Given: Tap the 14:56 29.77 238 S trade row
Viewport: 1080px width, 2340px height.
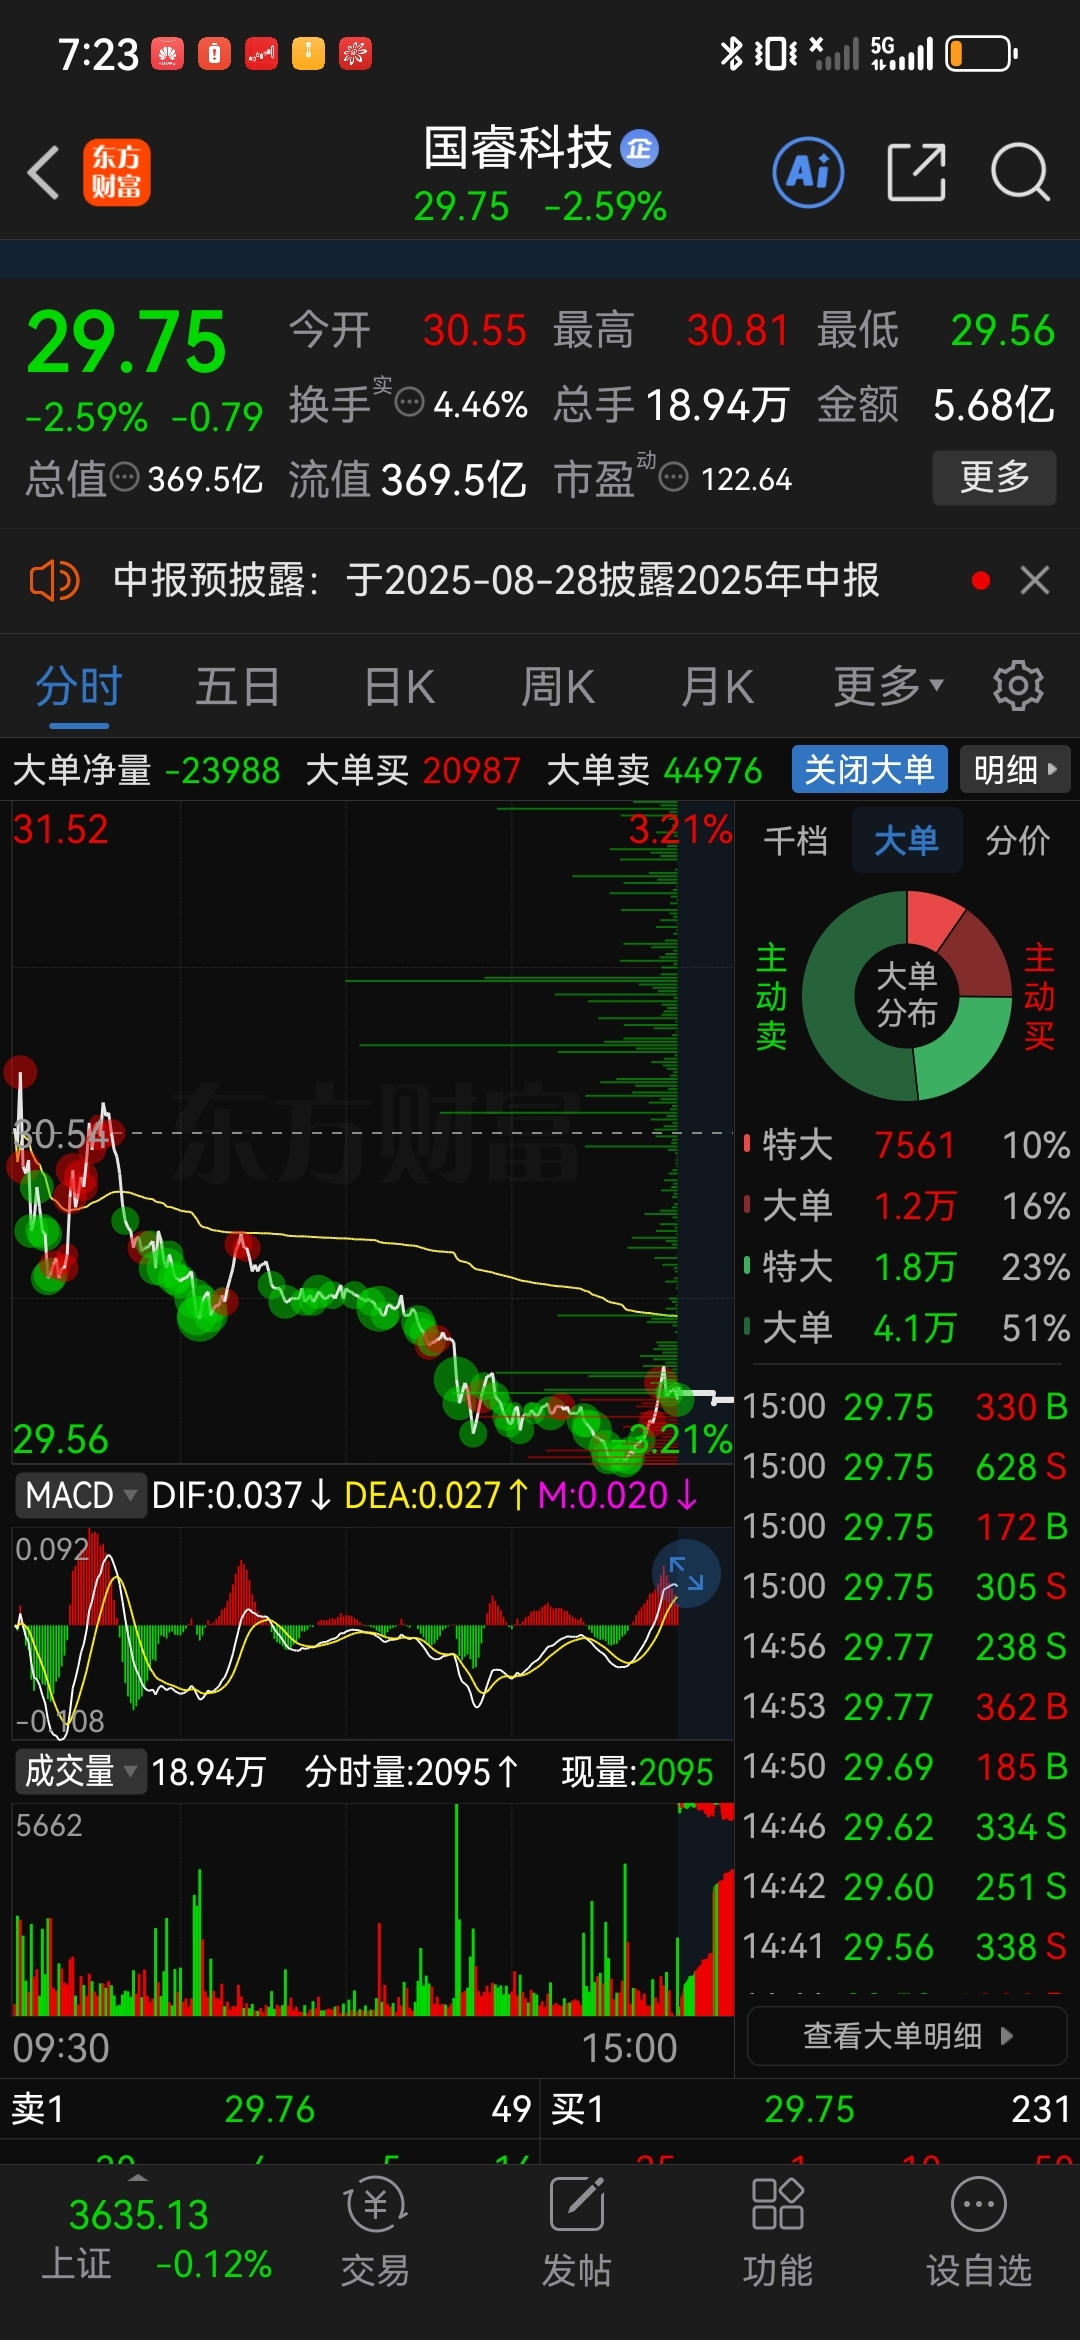Looking at the screenshot, I should 906,1646.
